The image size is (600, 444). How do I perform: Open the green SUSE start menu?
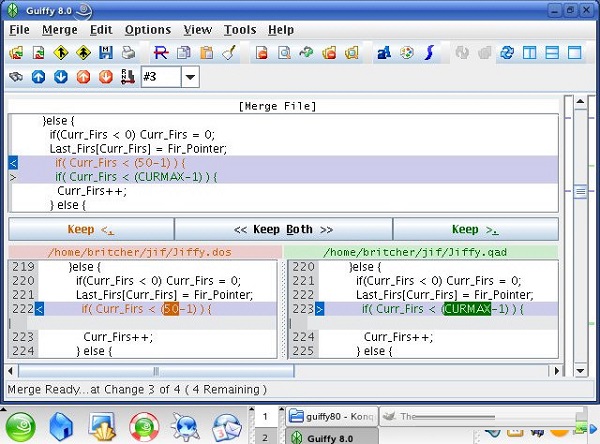tap(21, 426)
